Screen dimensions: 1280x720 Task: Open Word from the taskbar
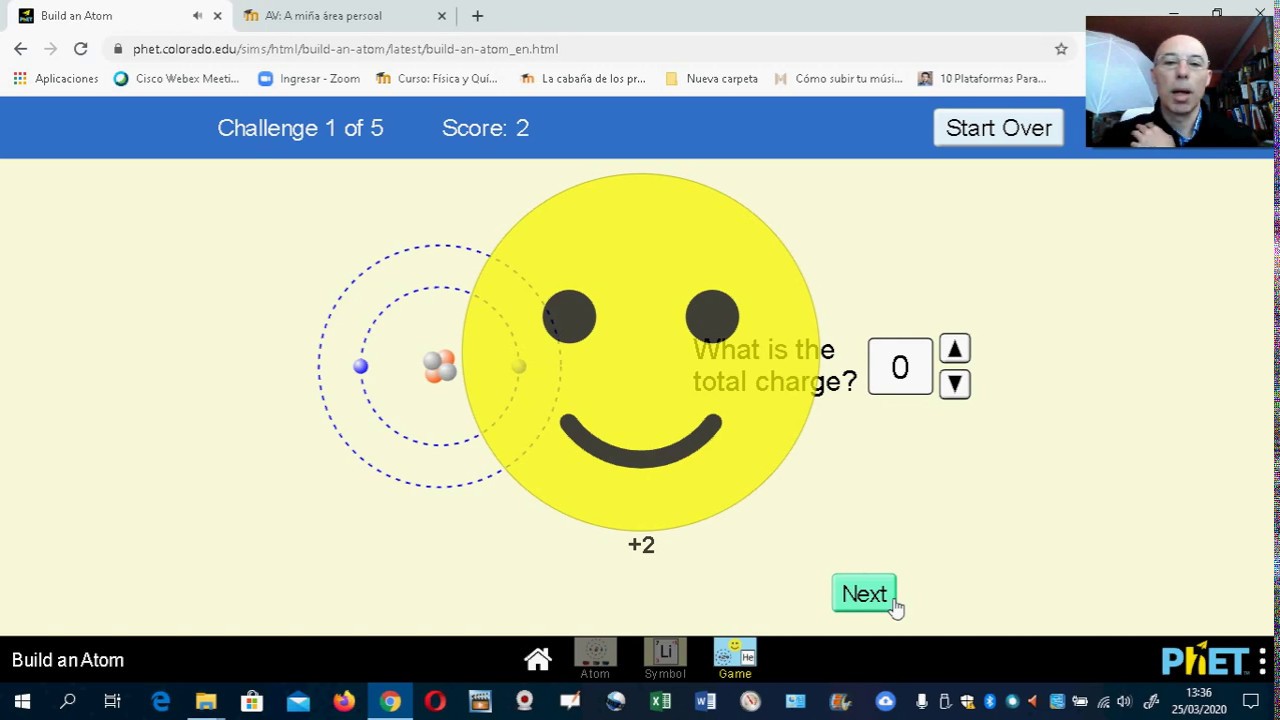(705, 702)
